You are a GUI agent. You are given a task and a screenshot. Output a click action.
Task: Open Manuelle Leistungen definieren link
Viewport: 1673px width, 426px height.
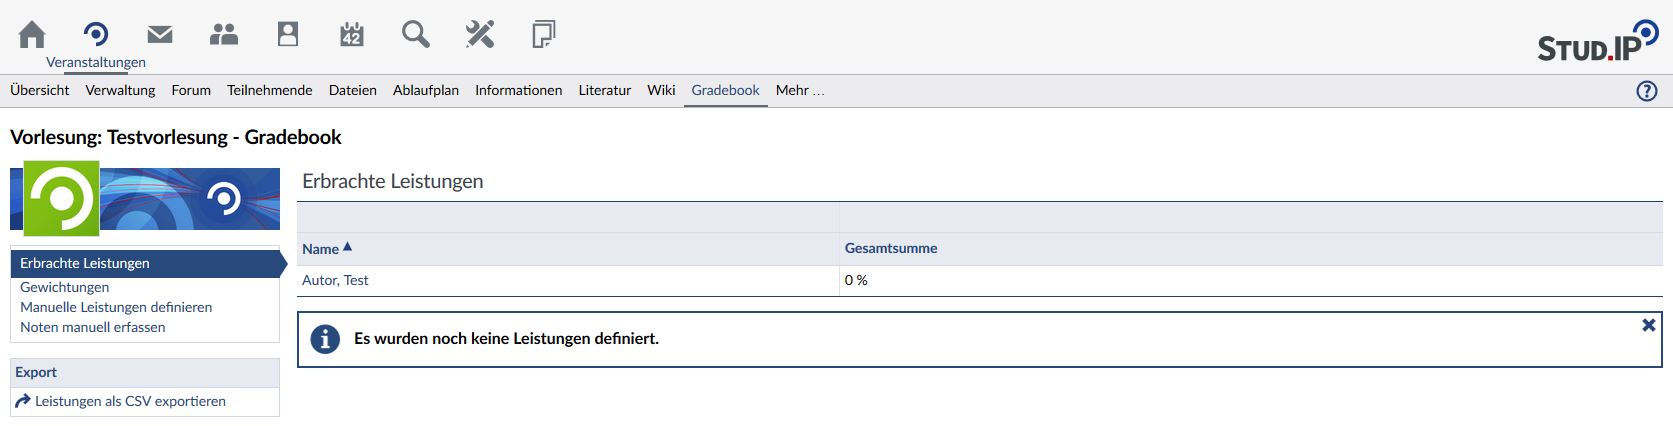116,307
